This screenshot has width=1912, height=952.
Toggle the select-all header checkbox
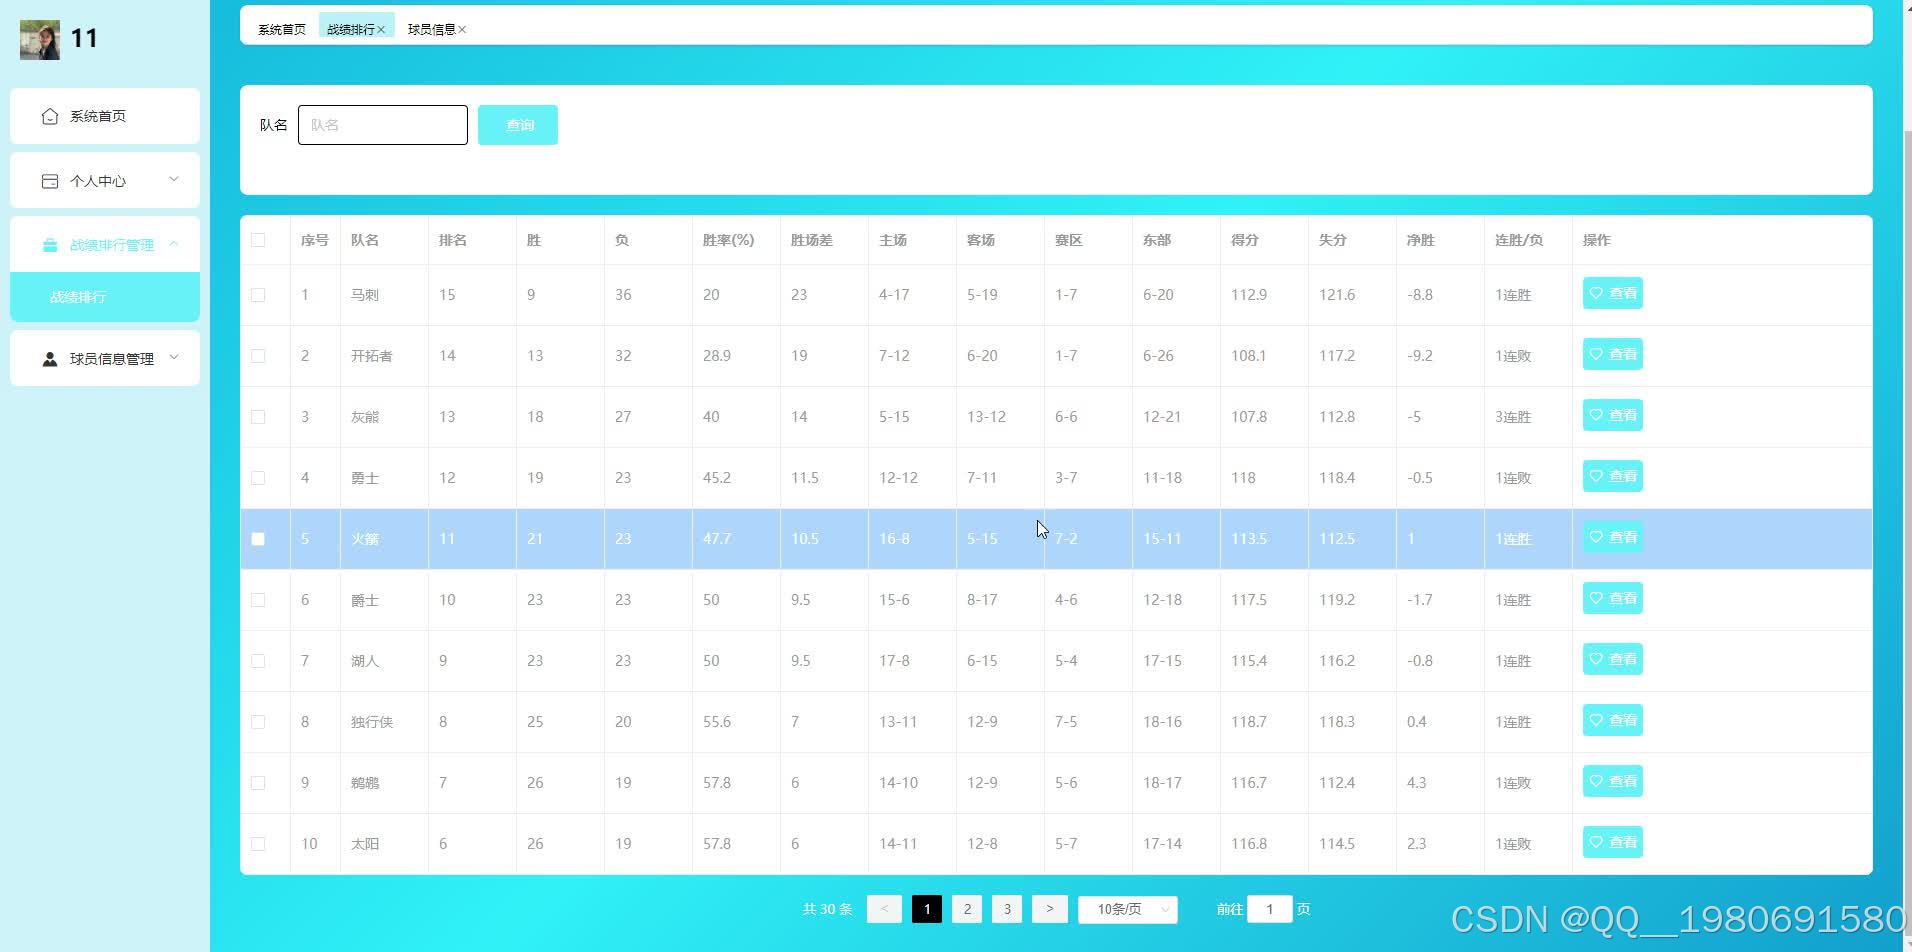click(258, 240)
